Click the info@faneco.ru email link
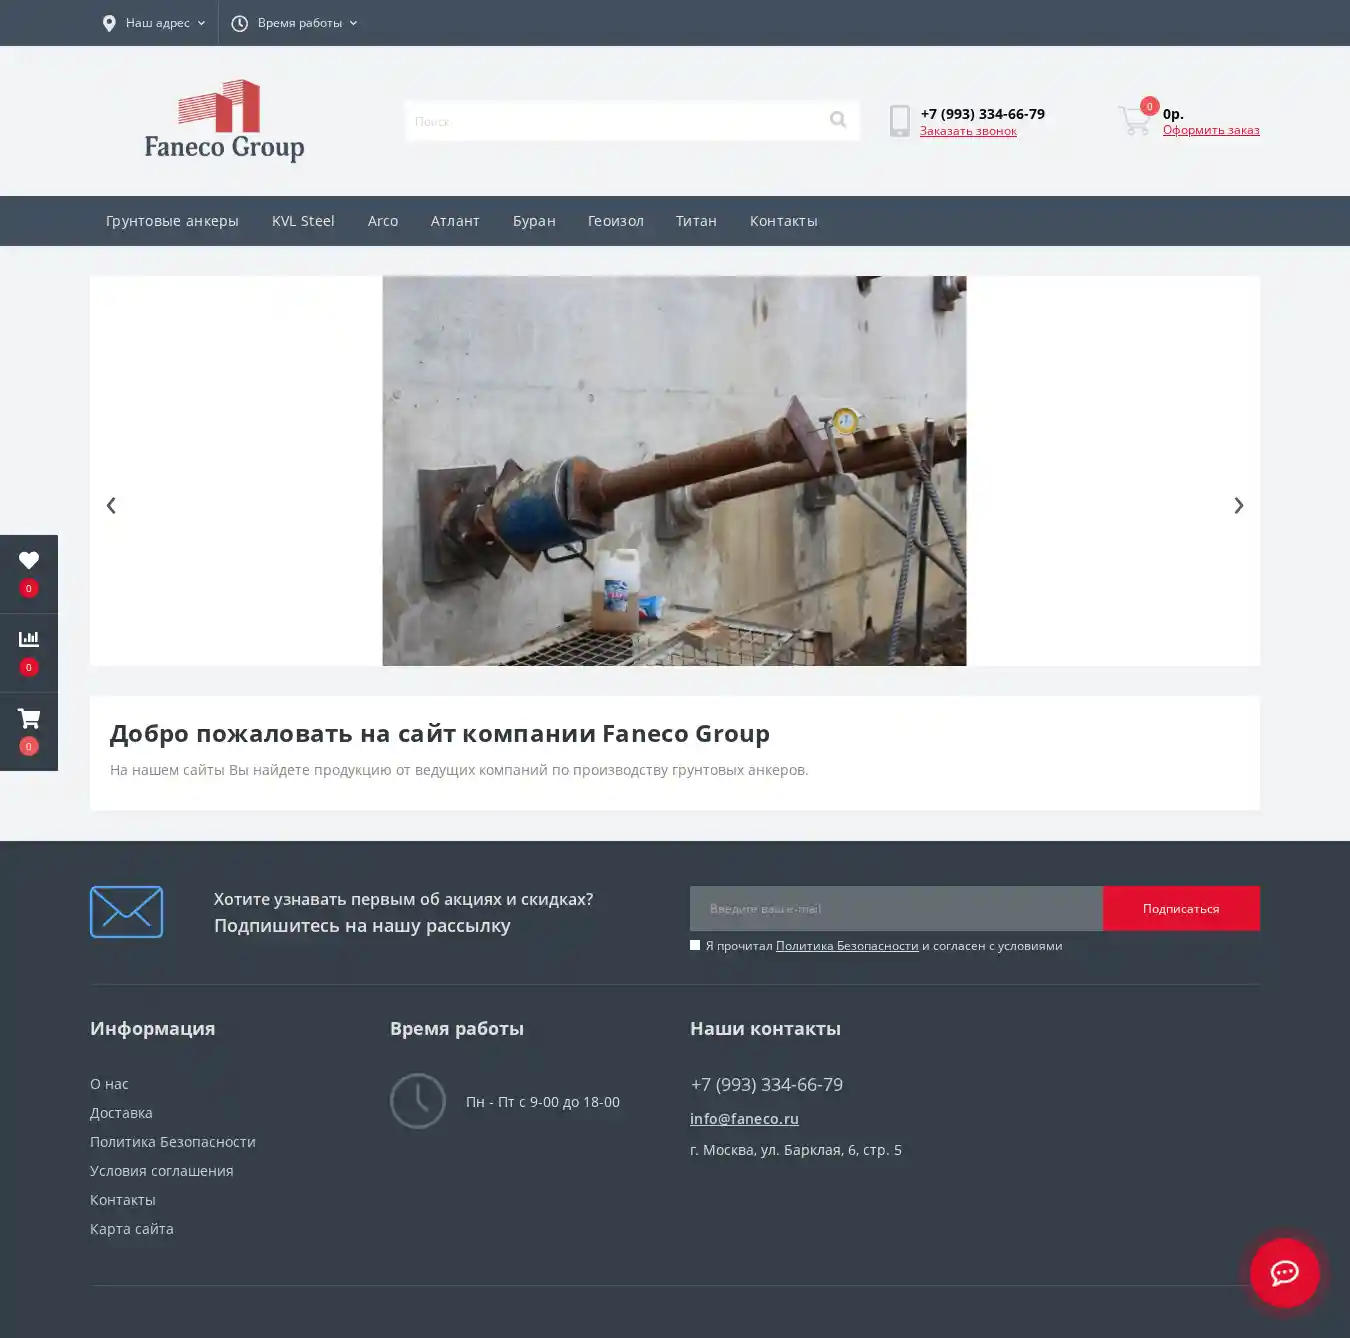Viewport: 1350px width, 1338px height. pos(744,1119)
